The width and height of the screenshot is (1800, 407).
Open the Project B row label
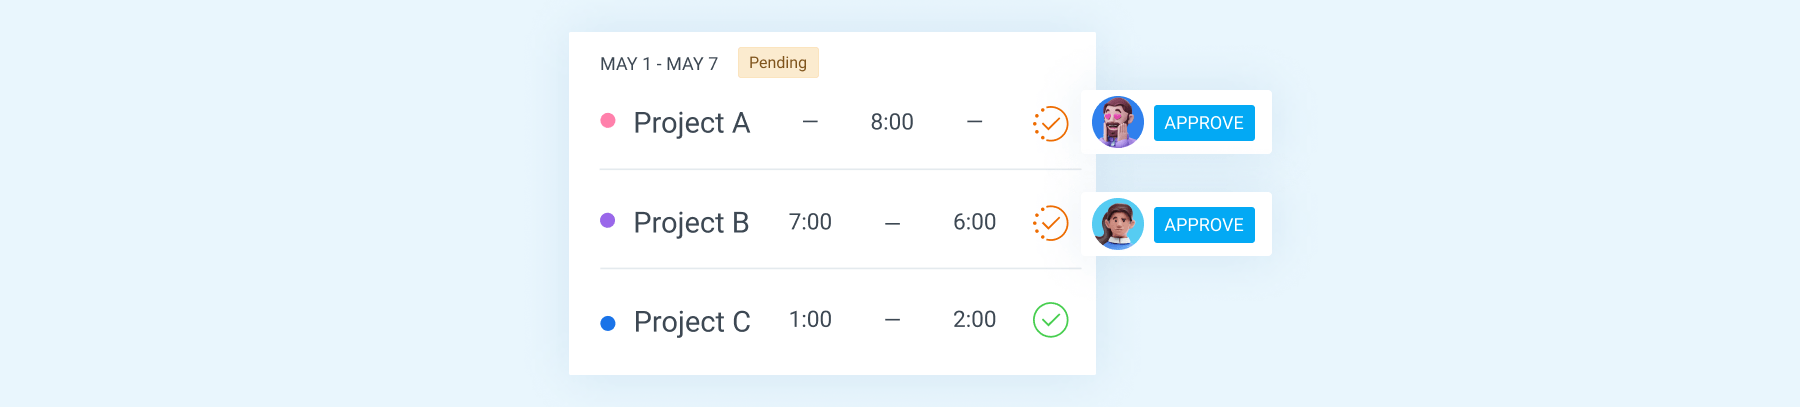691,223
